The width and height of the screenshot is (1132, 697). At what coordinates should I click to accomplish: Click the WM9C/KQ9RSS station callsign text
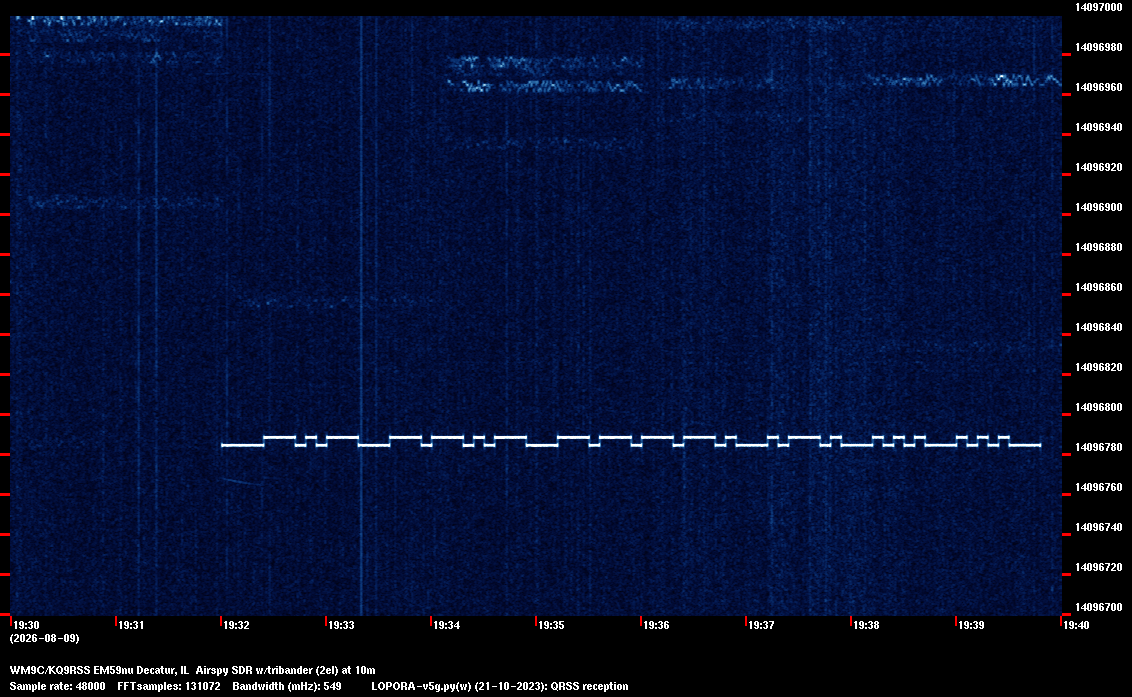click(50, 670)
